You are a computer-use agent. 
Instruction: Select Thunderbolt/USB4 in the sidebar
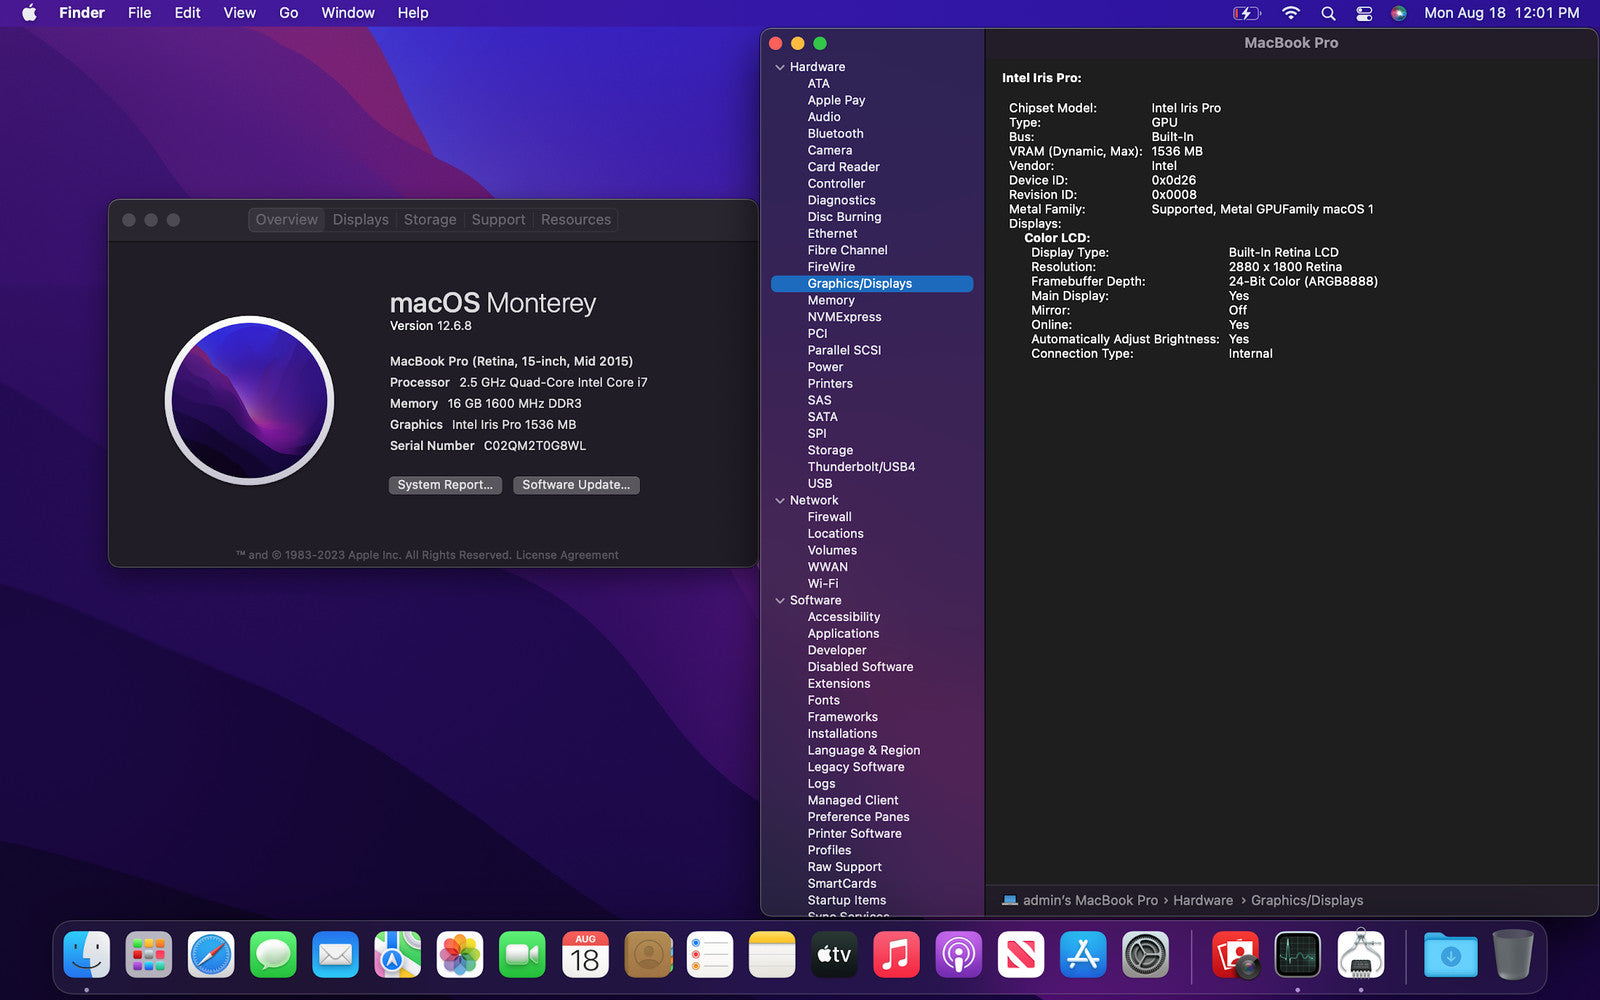(x=861, y=467)
